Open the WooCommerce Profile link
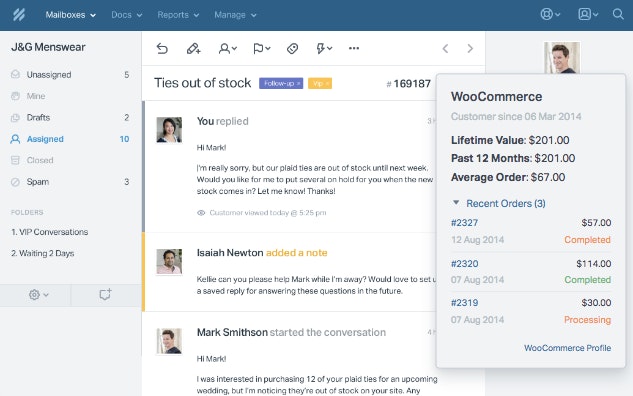The height and width of the screenshot is (396, 633). coord(567,348)
